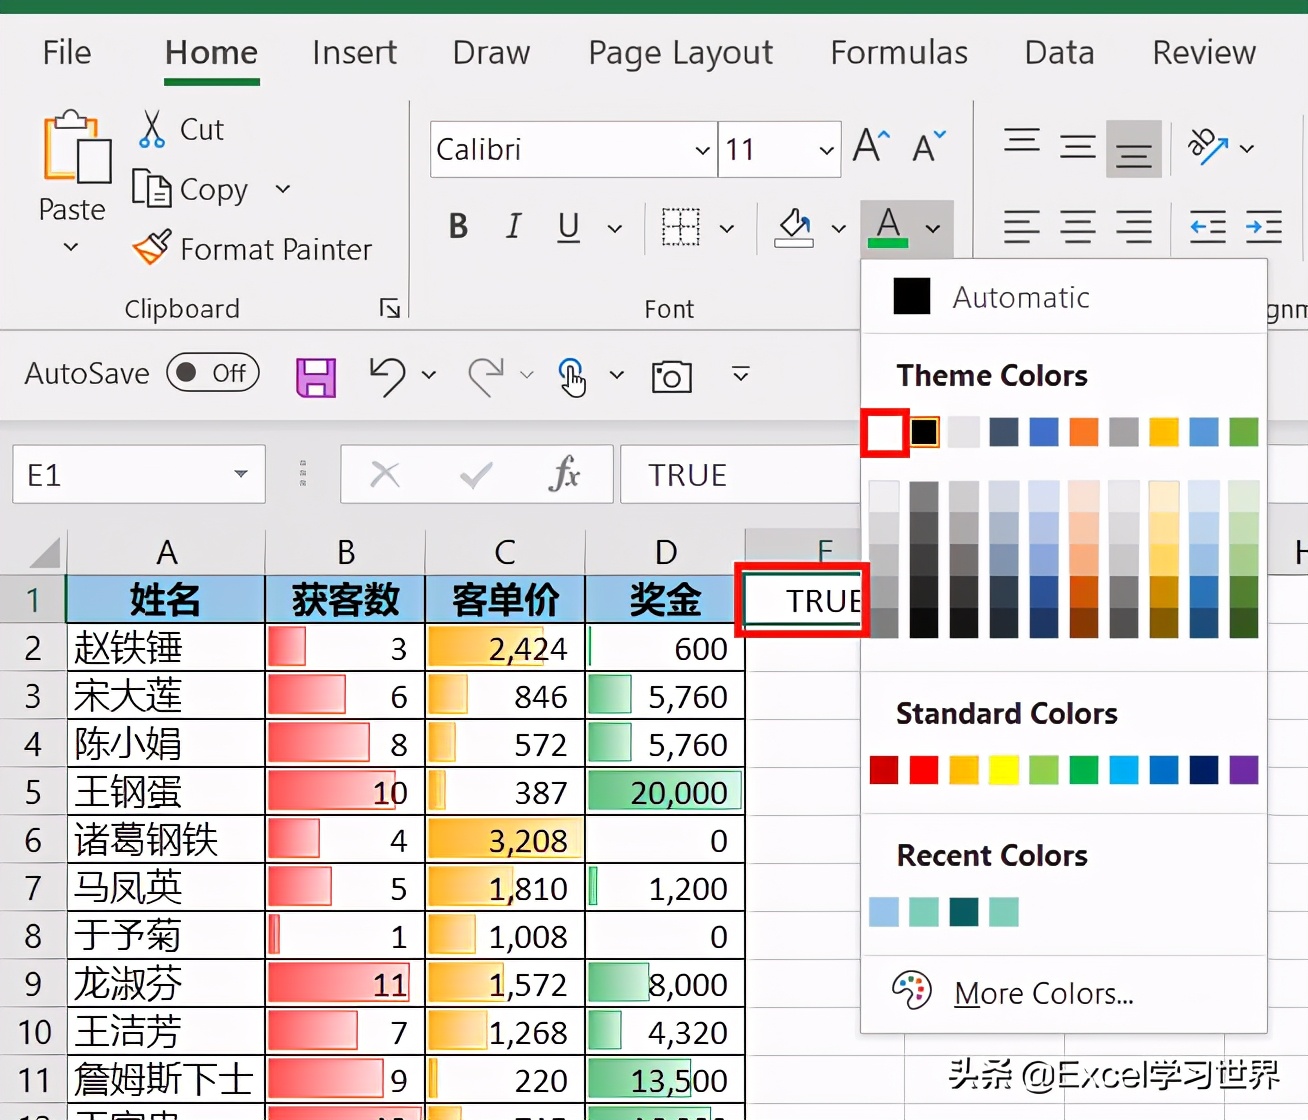
Task: Center text horizontally
Action: point(1078,228)
